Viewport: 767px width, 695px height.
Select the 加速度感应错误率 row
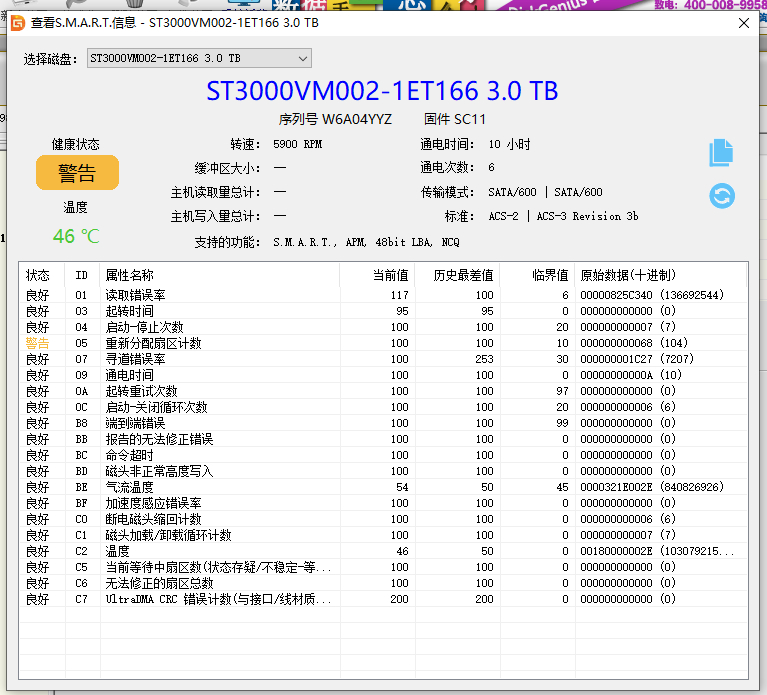pyautogui.click(x=384, y=503)
